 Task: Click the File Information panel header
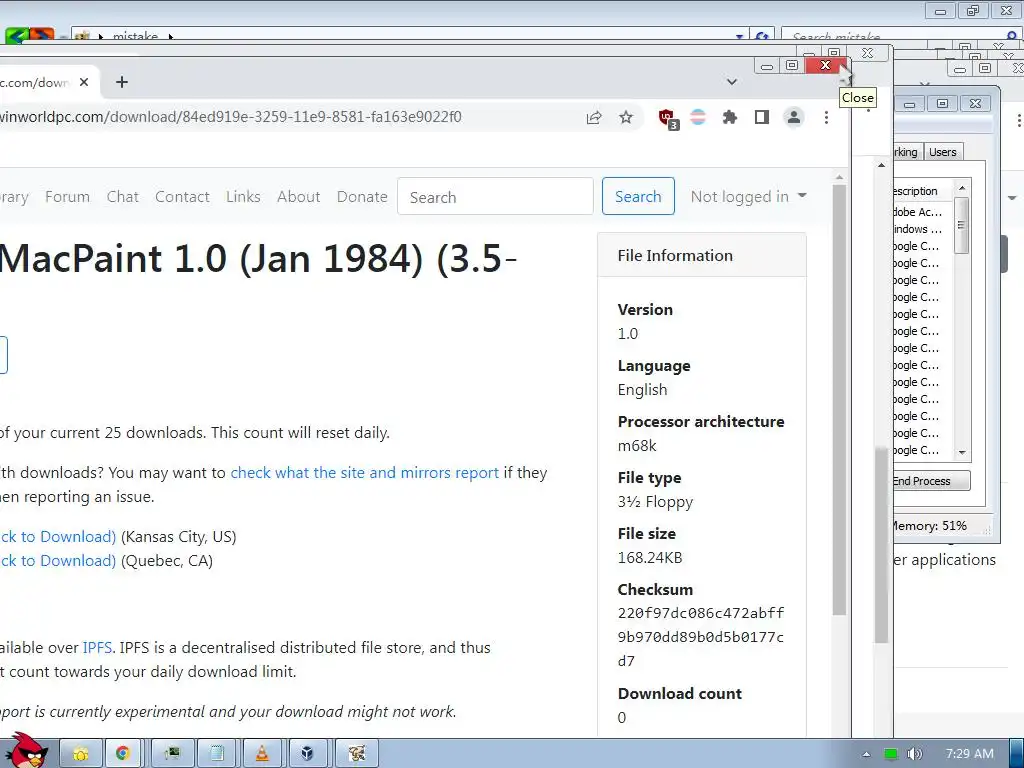coord(702,255)
